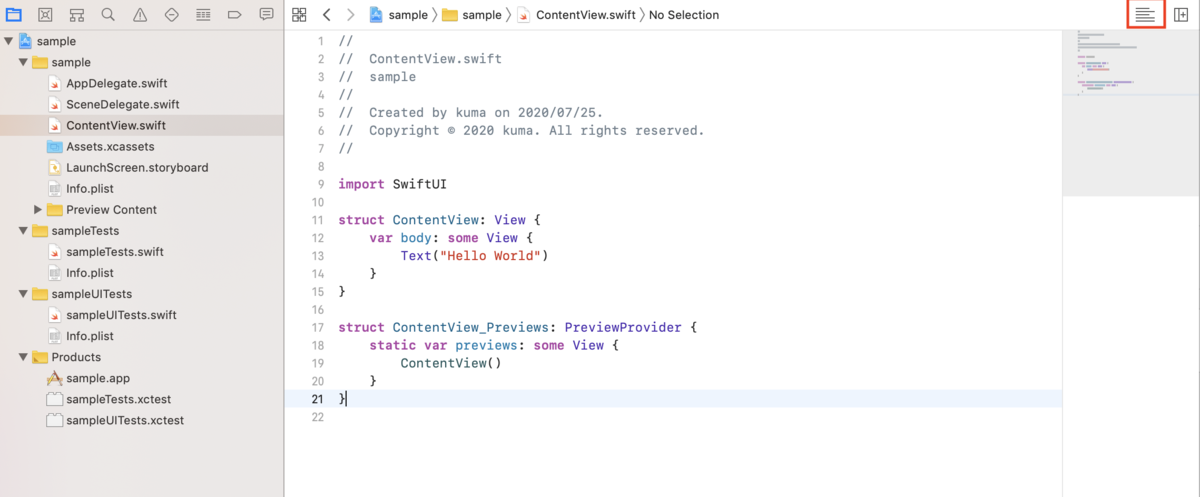Open the Breakpoint navigator tab
The height and width of the screenshot is (497, 1200).
235,15
